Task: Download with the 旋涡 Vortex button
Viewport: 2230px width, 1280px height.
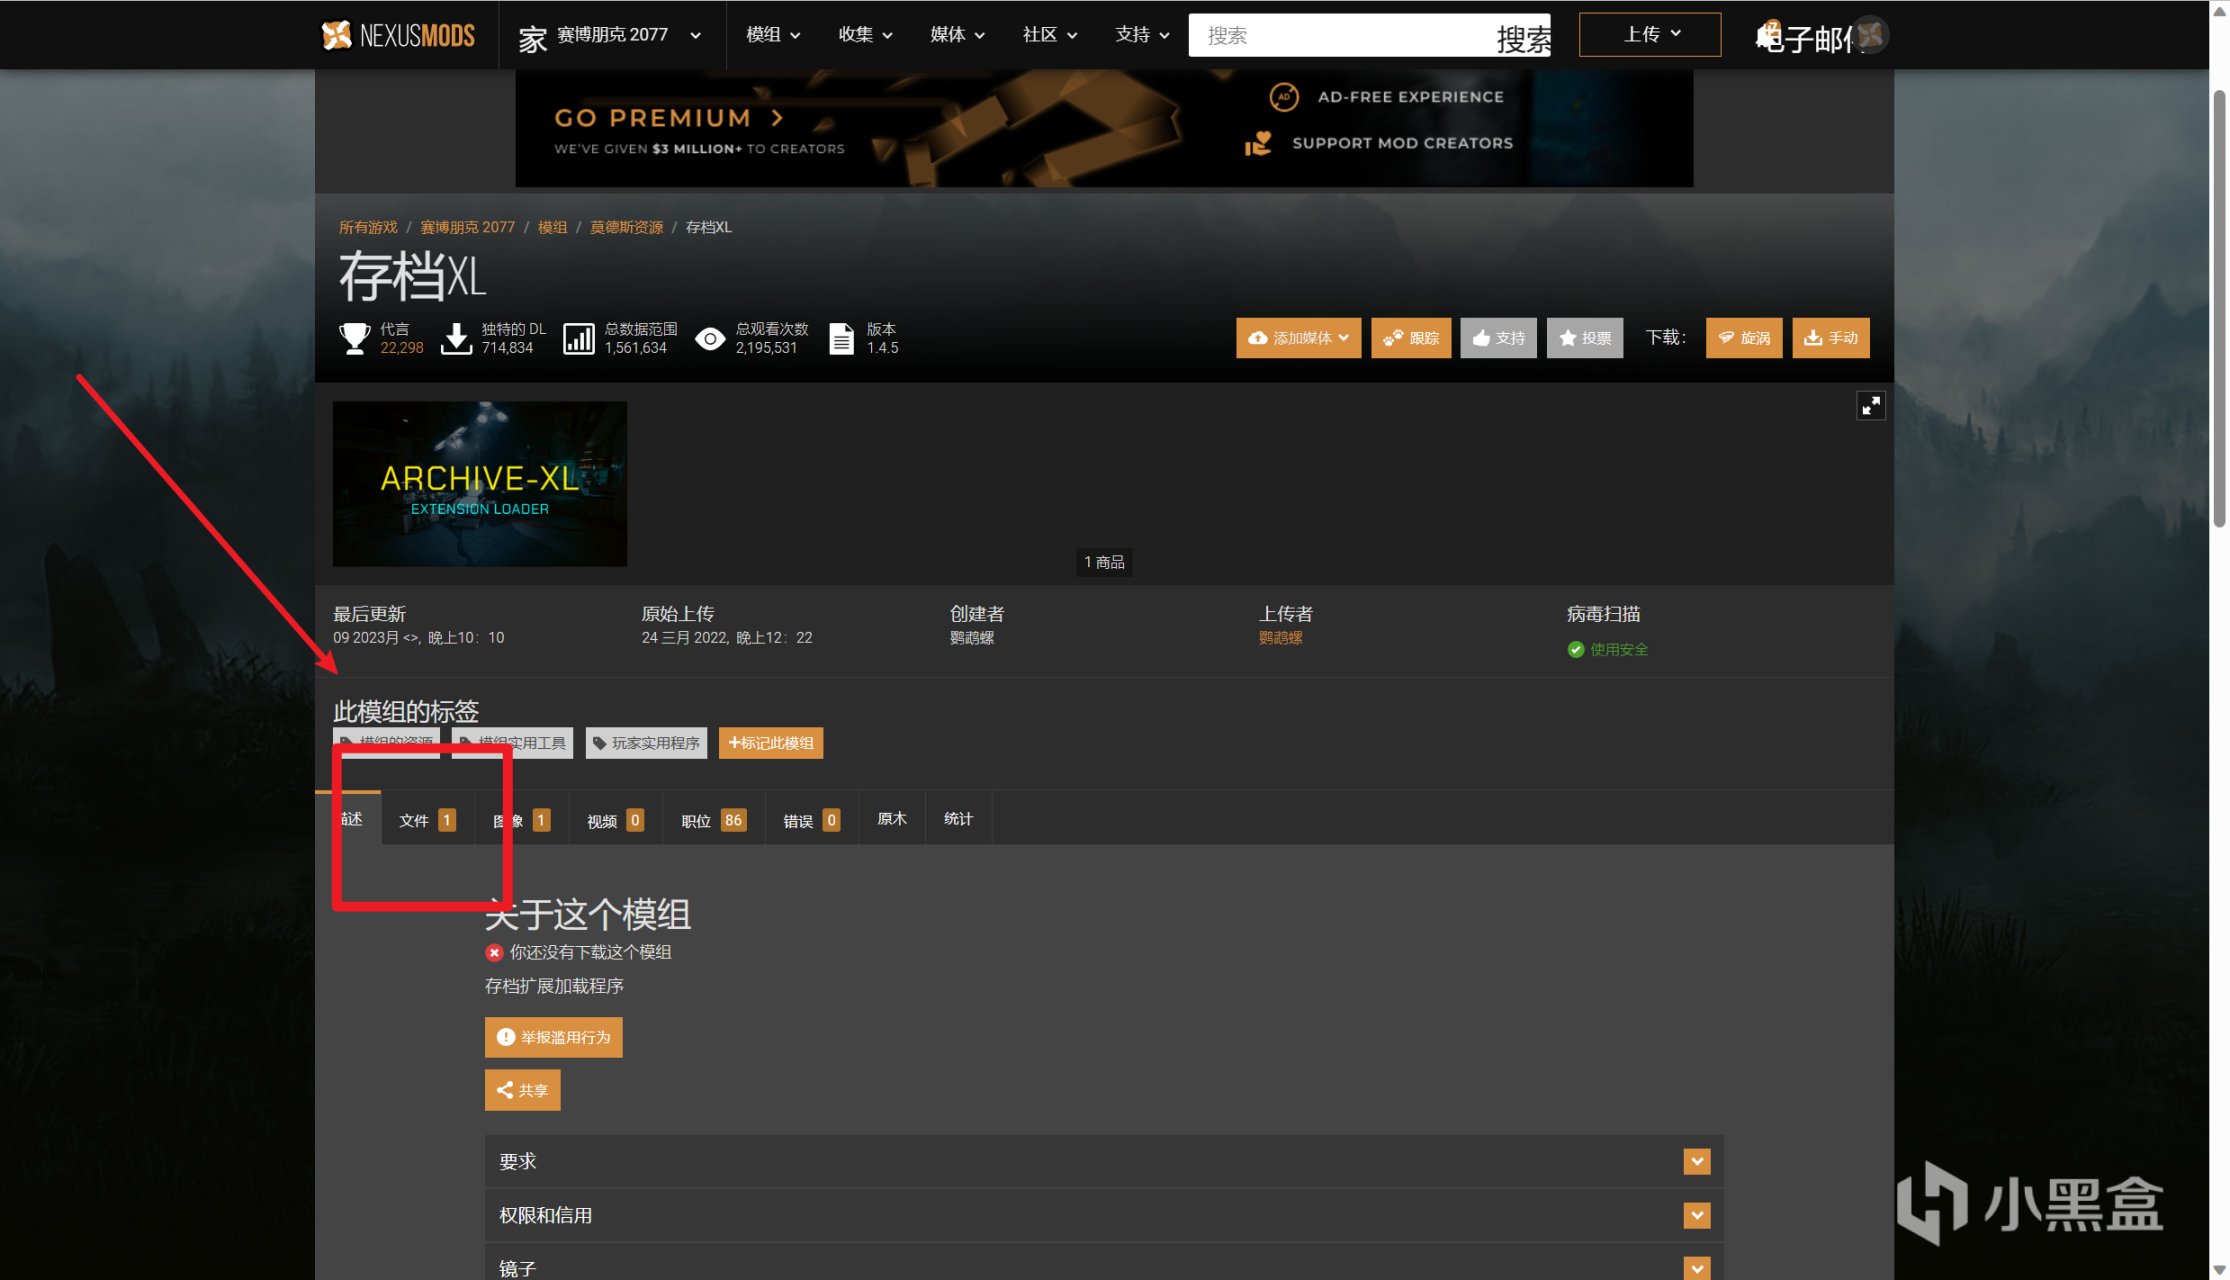Action: (x=1744, y=338)
